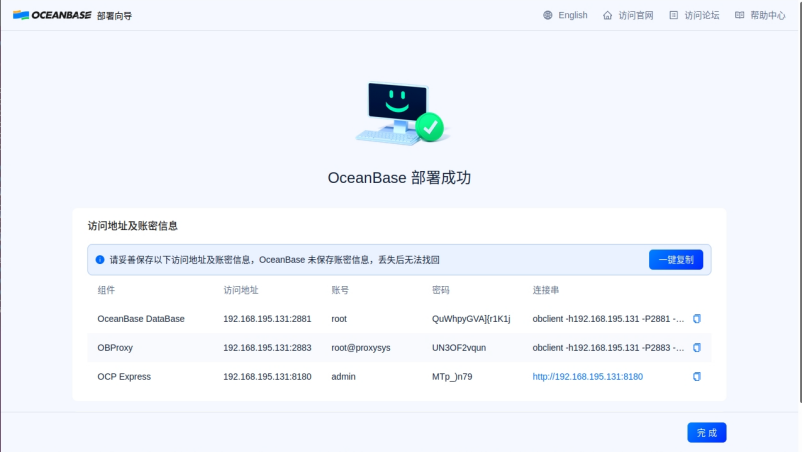802x453 pixels.
Task: Click account root@proxysys
Action: [361, 348]
